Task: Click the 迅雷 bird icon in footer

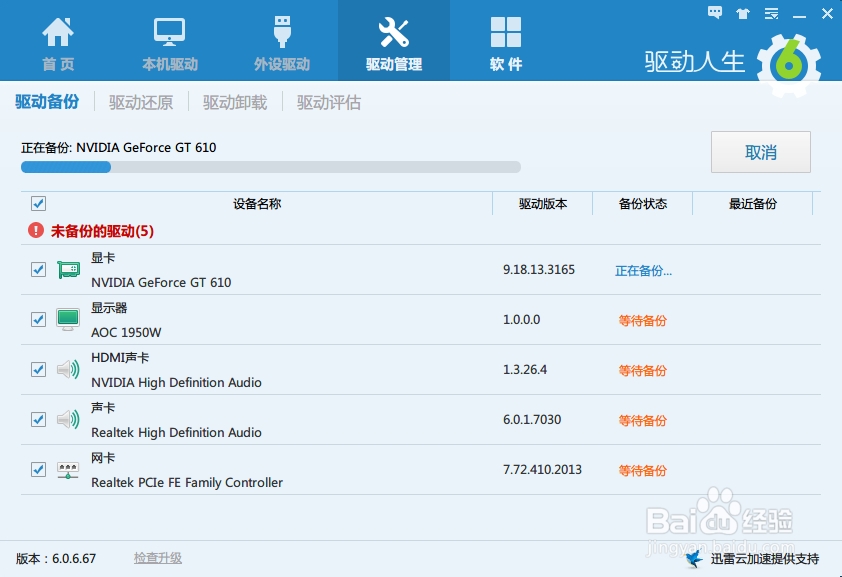Action: [694, 559]
